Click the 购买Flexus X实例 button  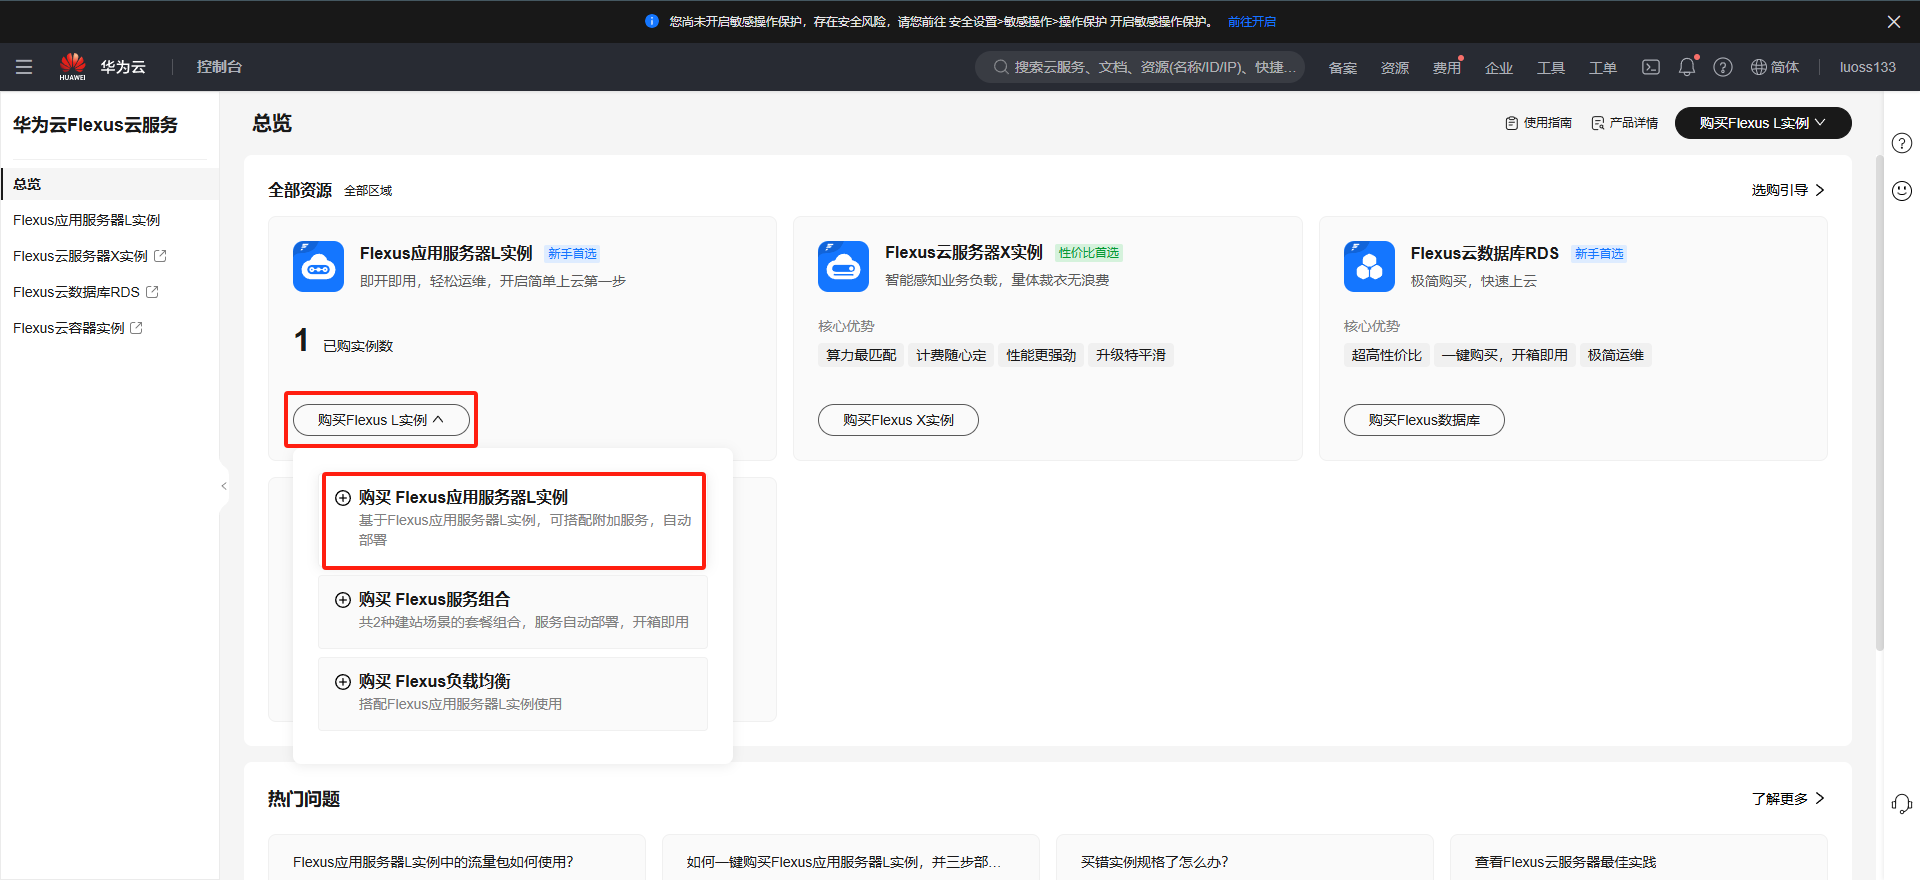click(x=897, y=420)
